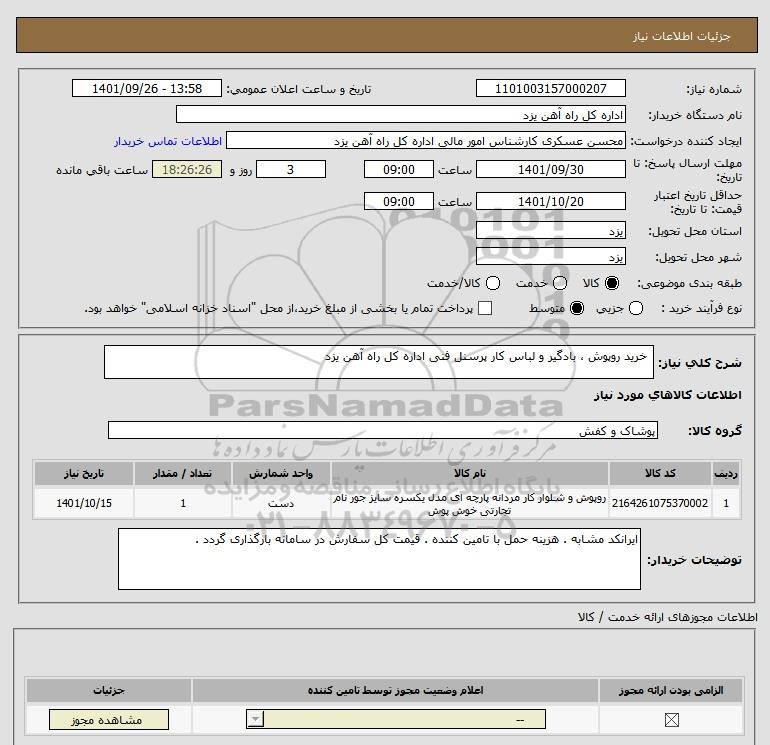This screenshot has width=770, height=745.
Task: Click the remaining time 18:26:26 field
Action: point(187,169)
